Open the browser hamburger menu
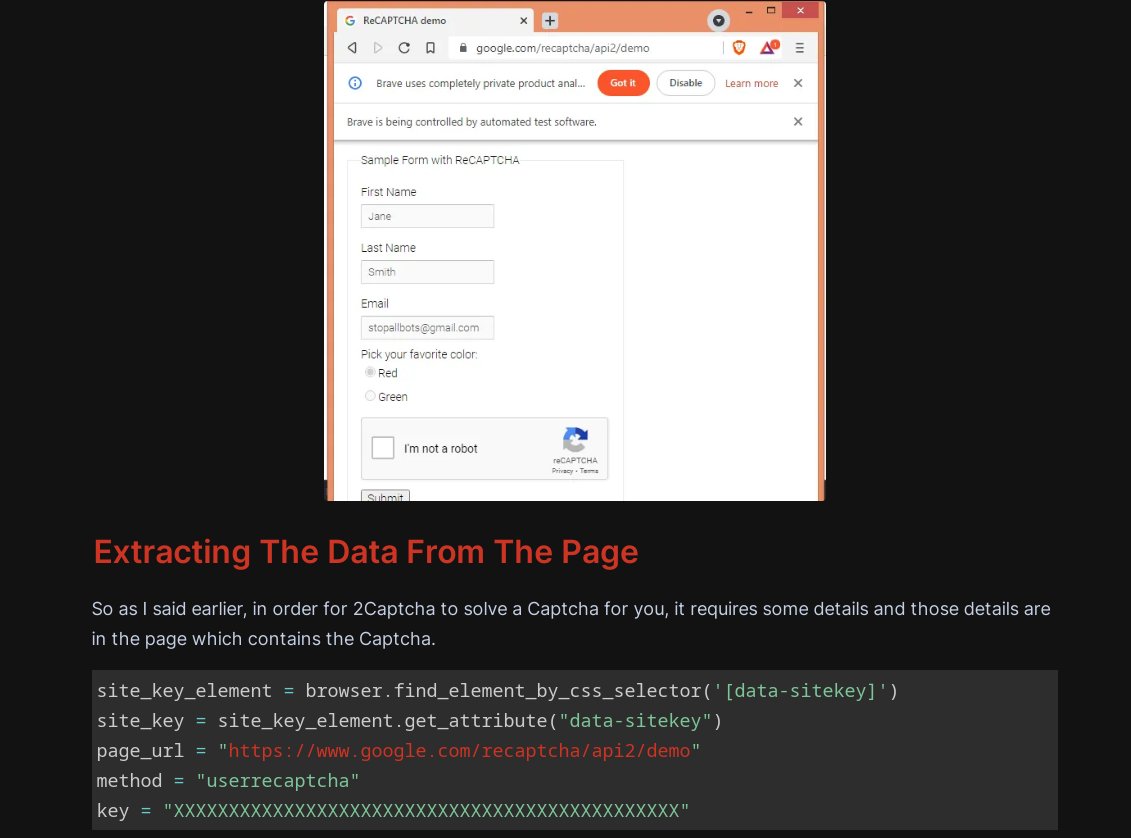Screen dimensions: 1131x838 pos(799,48)
